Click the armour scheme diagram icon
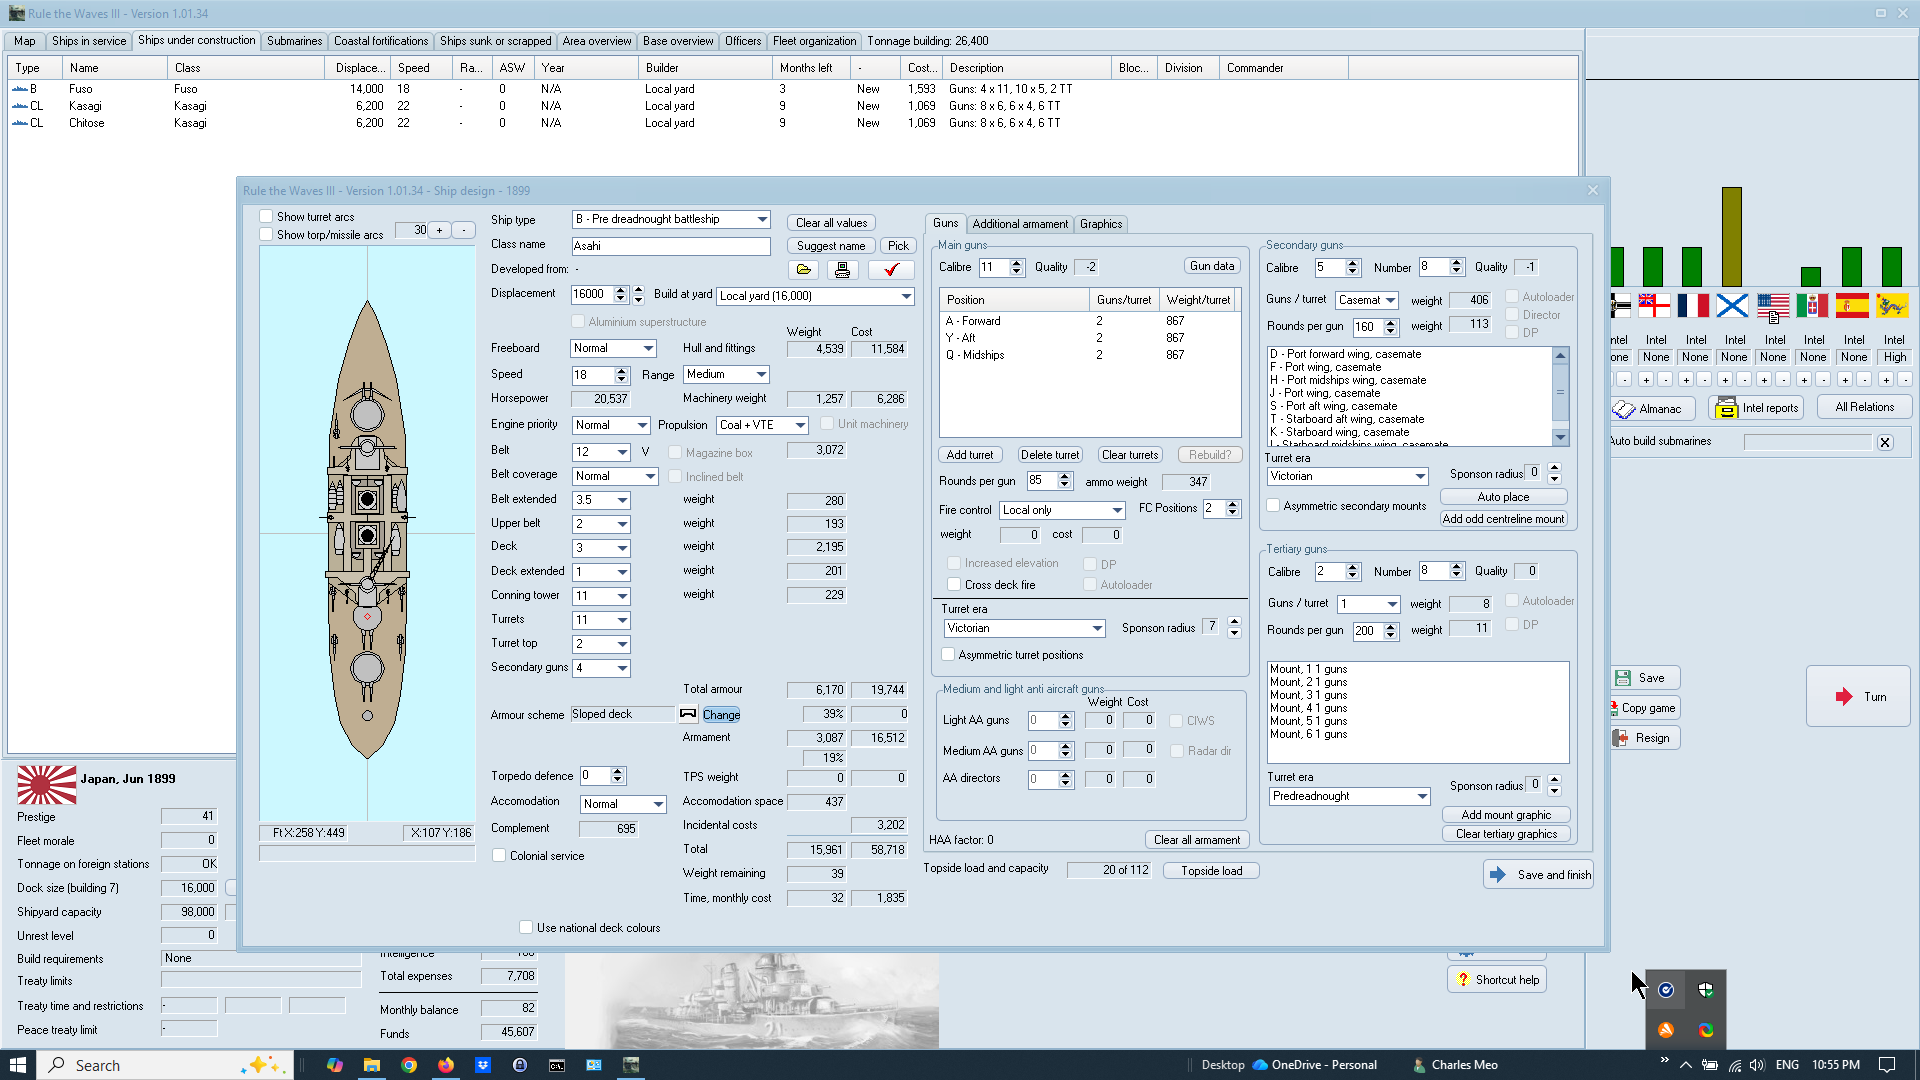1920x1080 pixels. tap(688, 714)
